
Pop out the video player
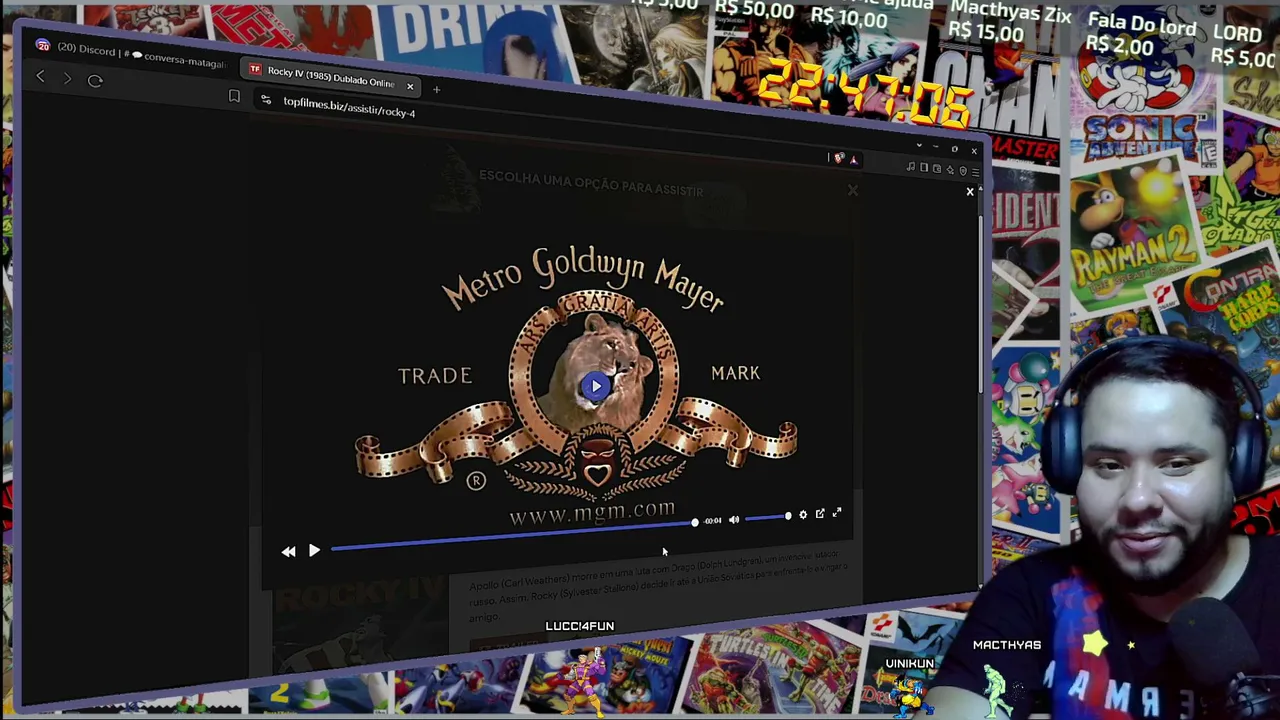pyautogui.click(x=820, y=514)
